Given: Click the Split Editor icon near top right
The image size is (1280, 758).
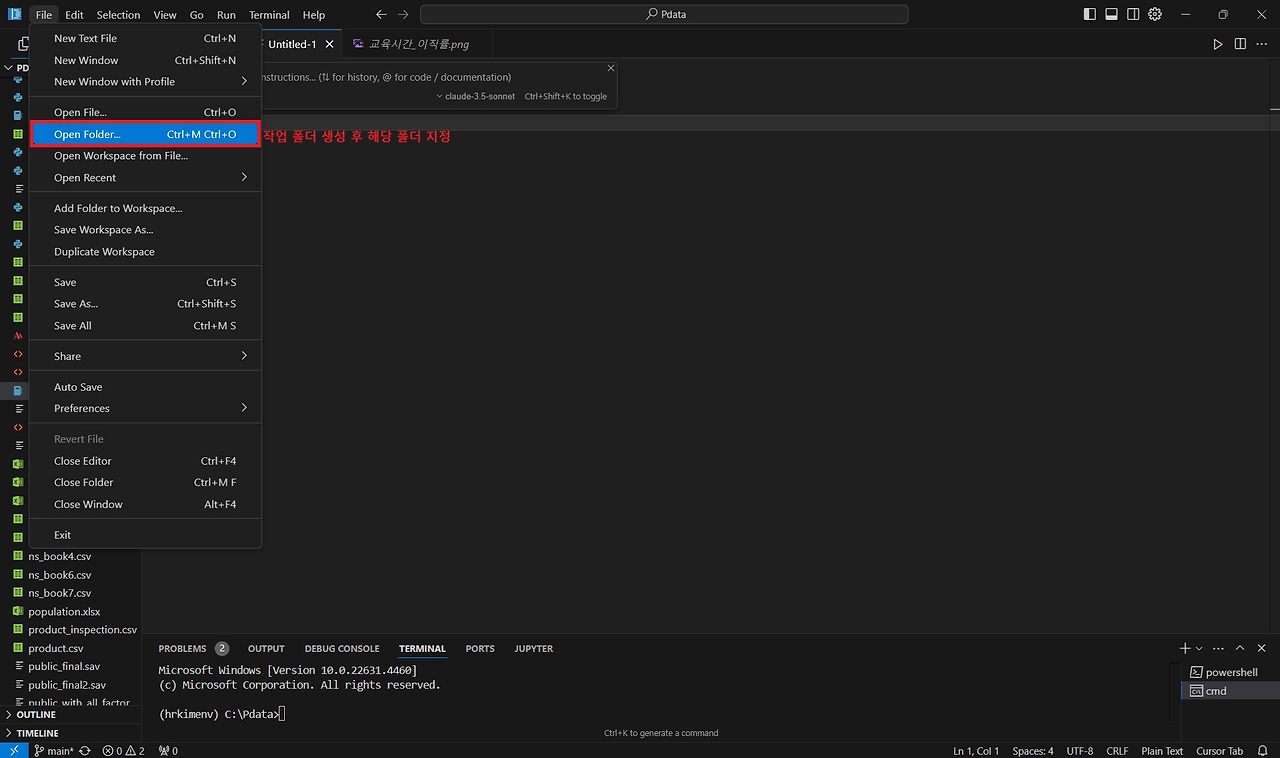Looking at the screenshot, I should 1240,43.
